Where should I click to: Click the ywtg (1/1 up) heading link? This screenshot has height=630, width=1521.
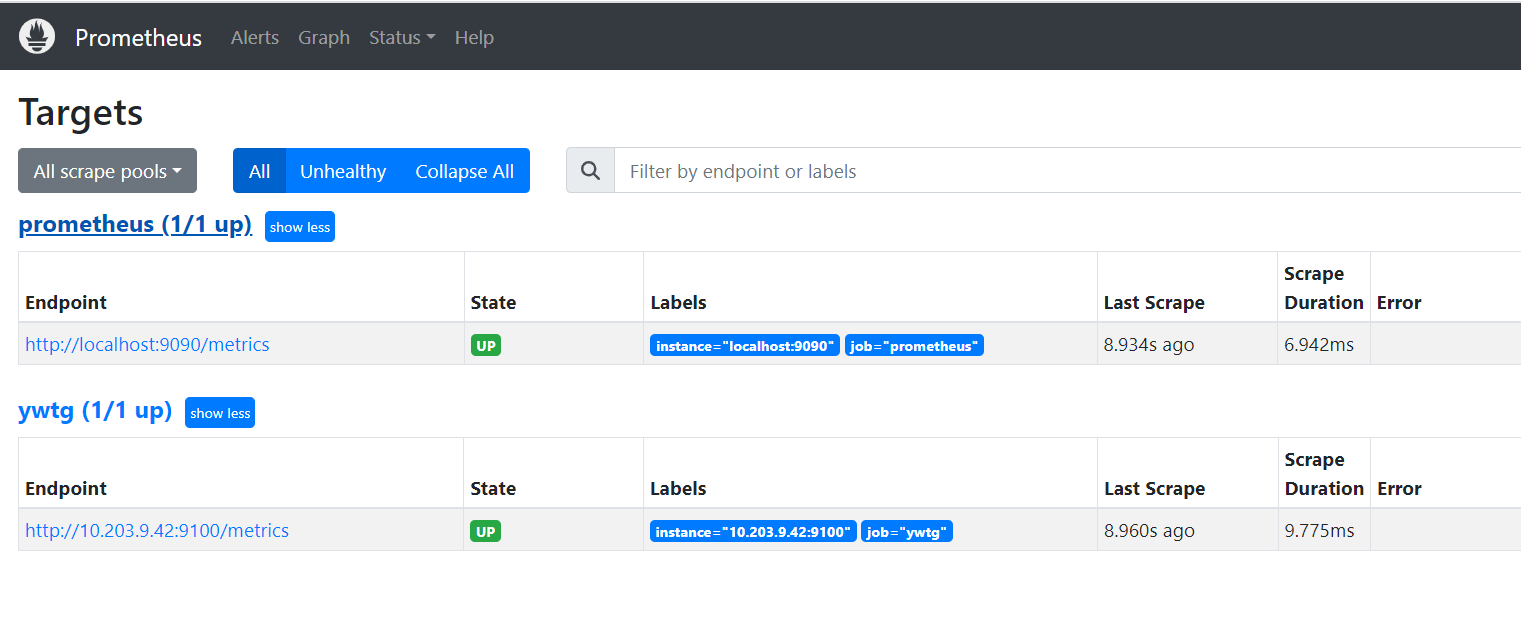pyautogui.click(x=95, y=410)
